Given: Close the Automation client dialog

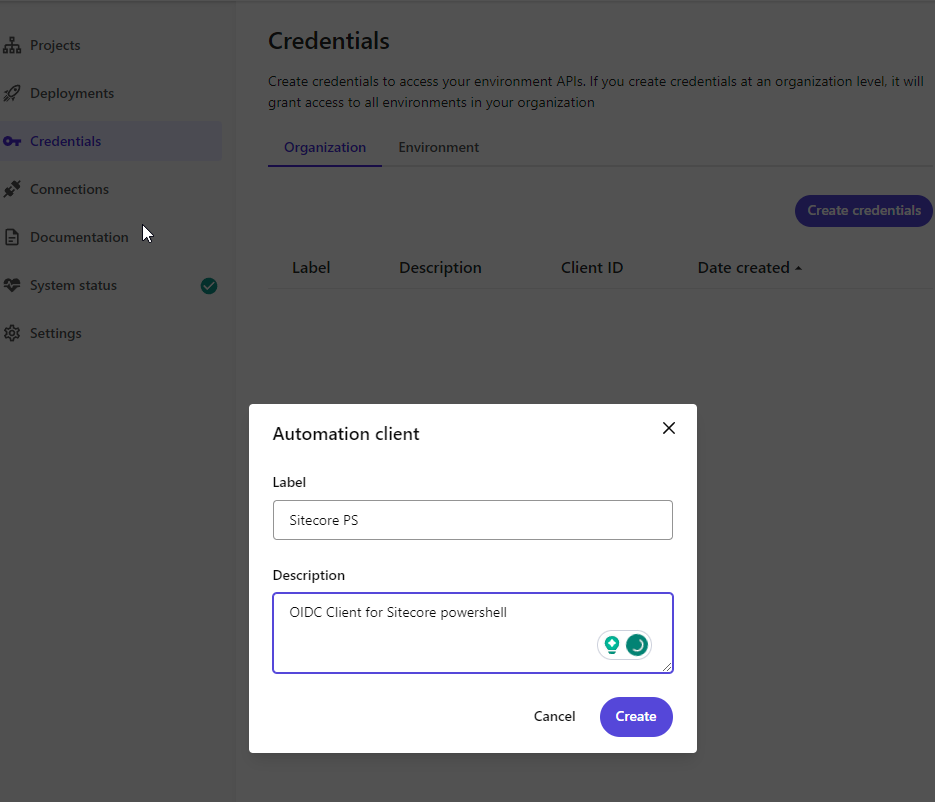Looking at the screenshot, I should point(669,428).
